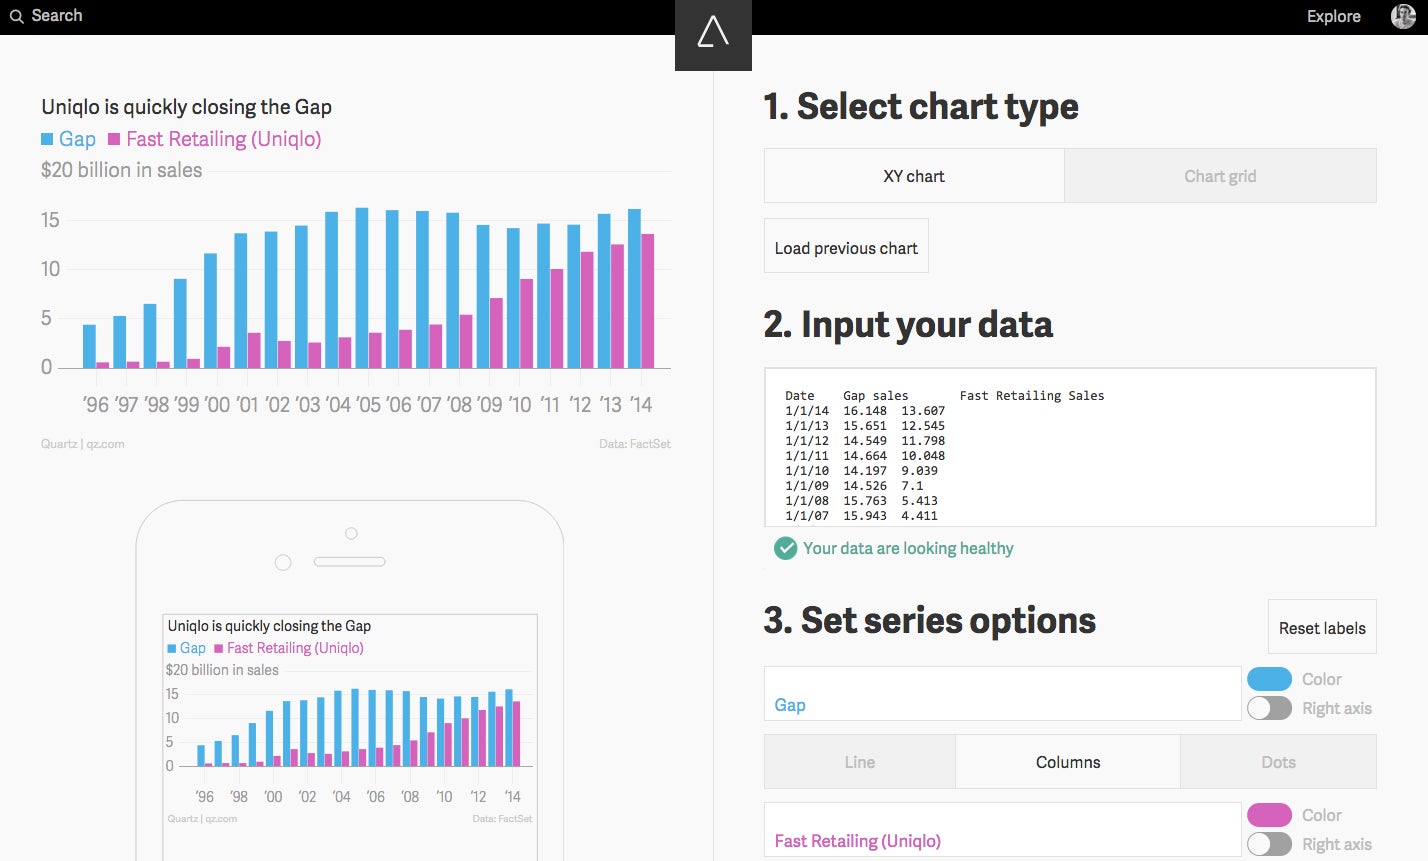1428x861 pixels.
Task: Open the pink Color swatch for Fast Retailing
Action: coord(1270,815)
